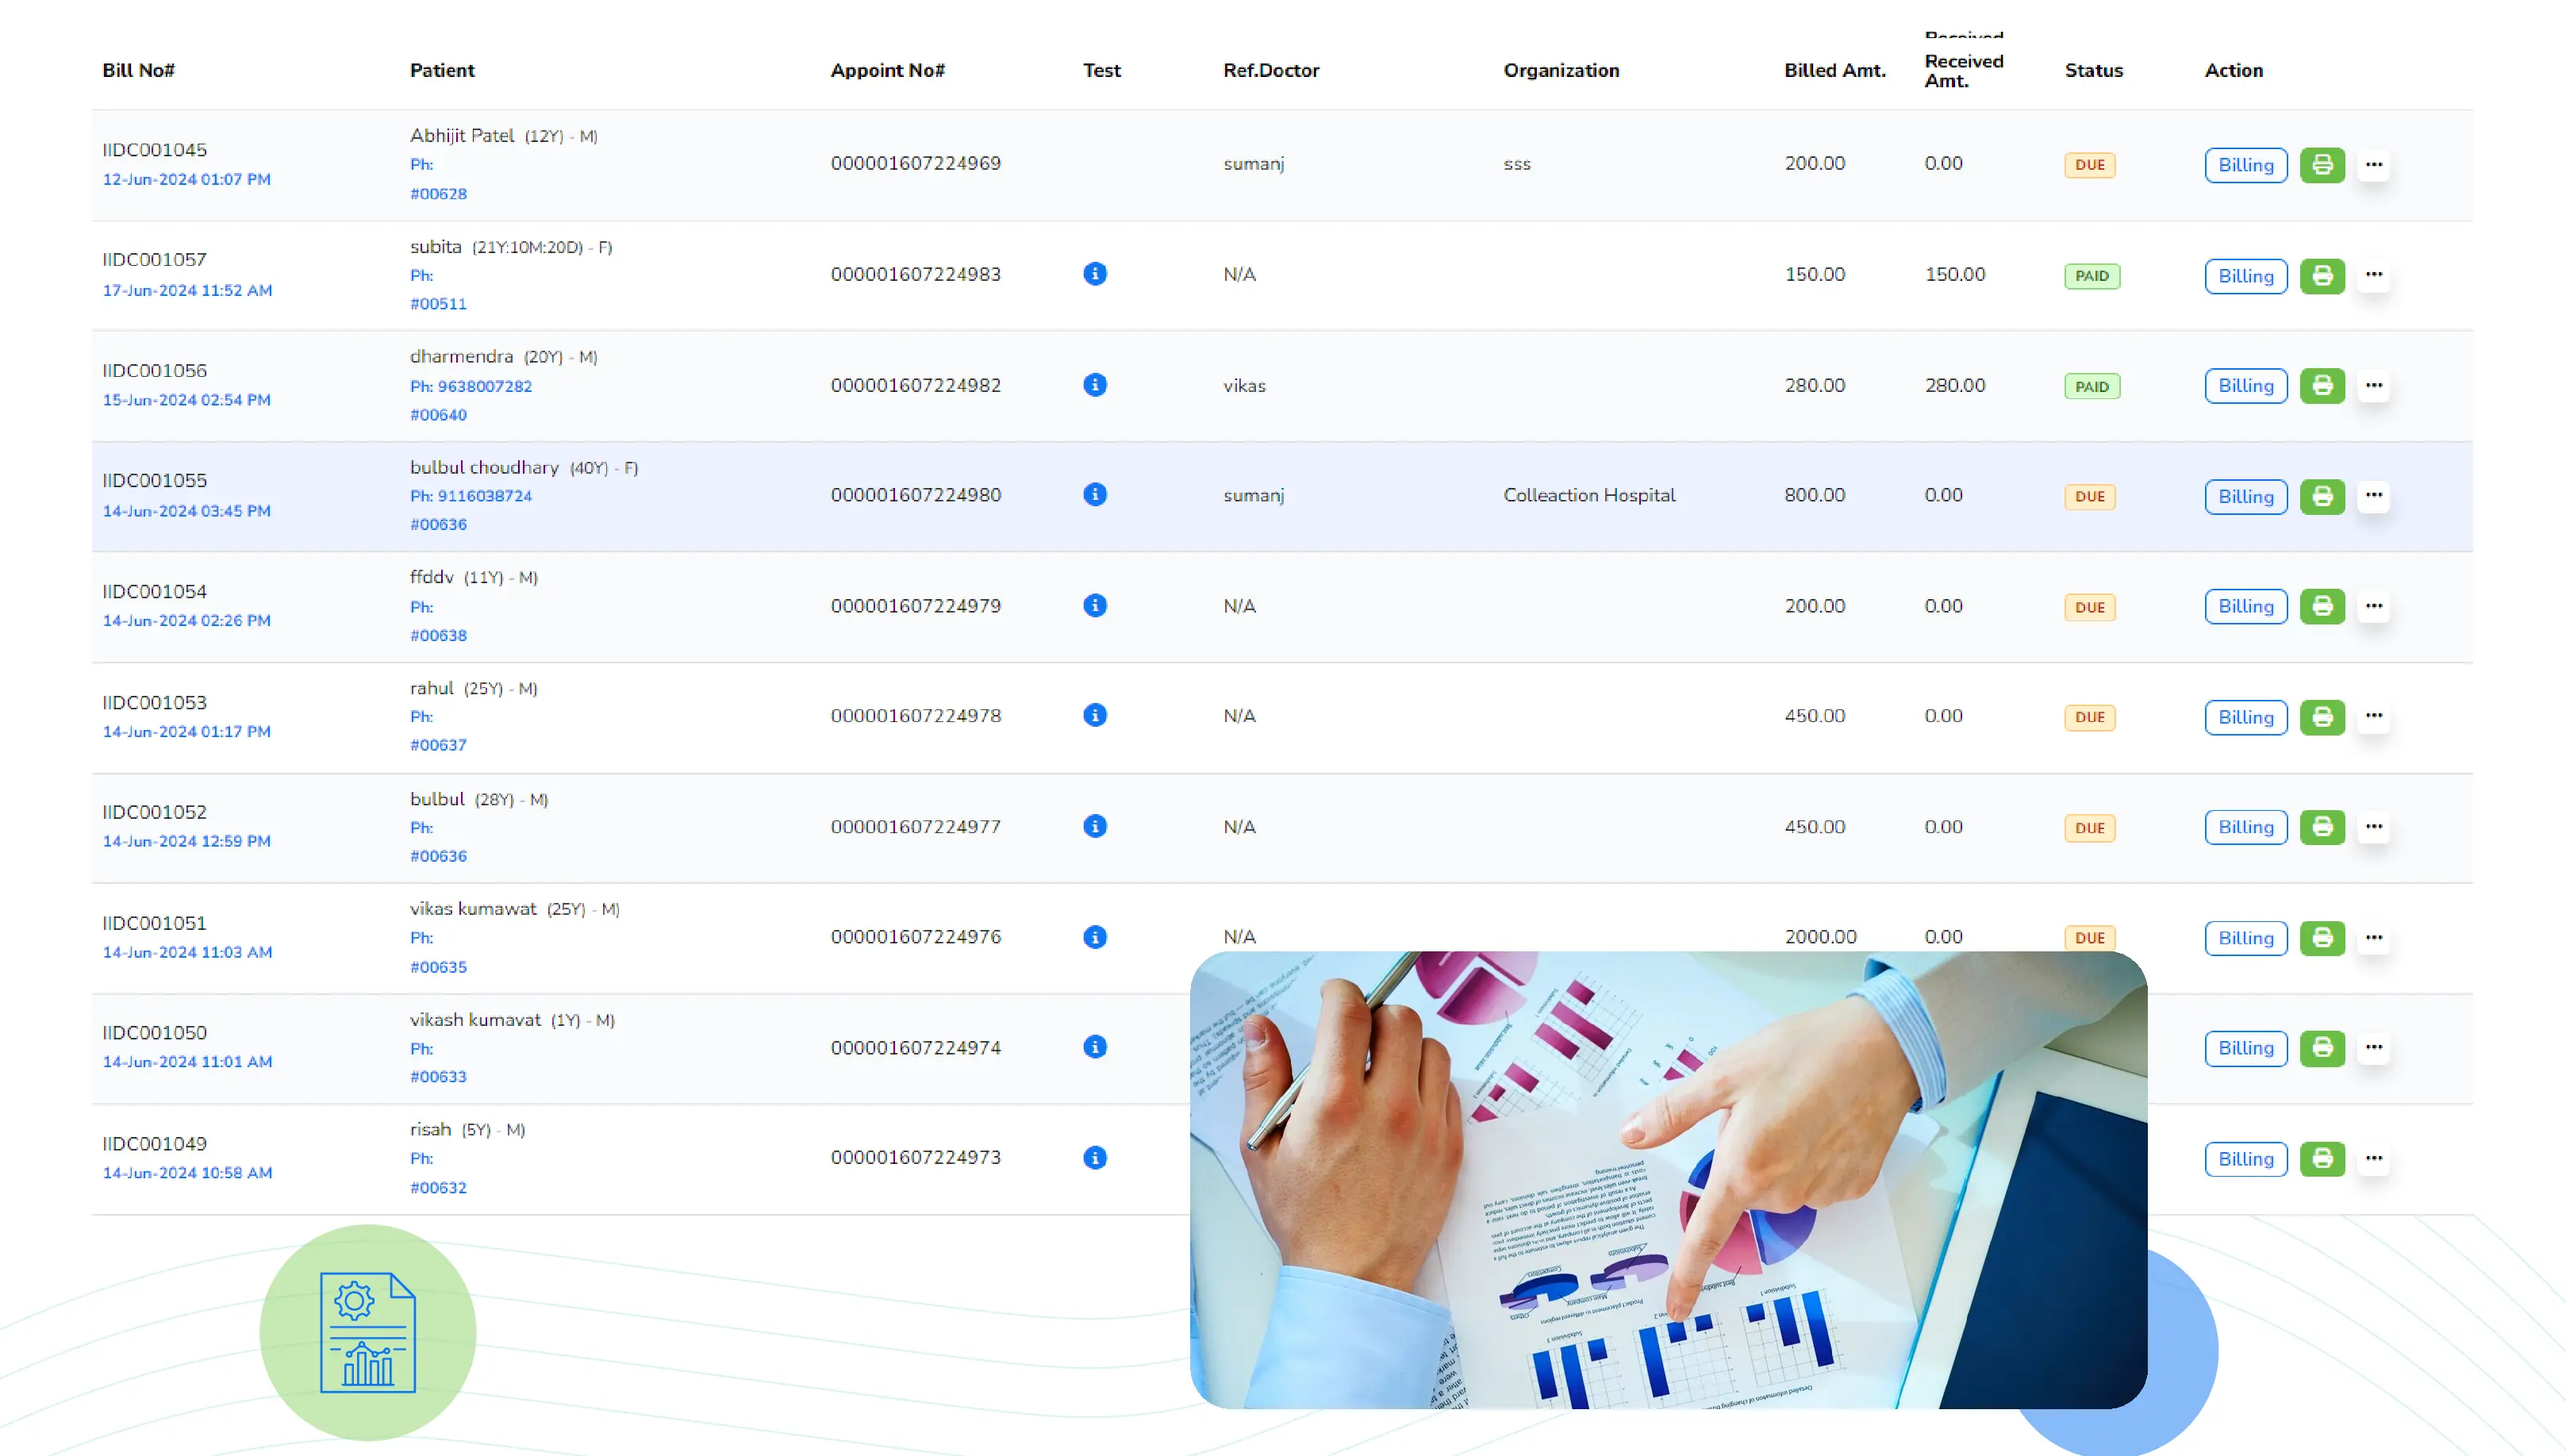Show test info for subita
The image size is (2566, 1456).
(x=1095, y=274)
